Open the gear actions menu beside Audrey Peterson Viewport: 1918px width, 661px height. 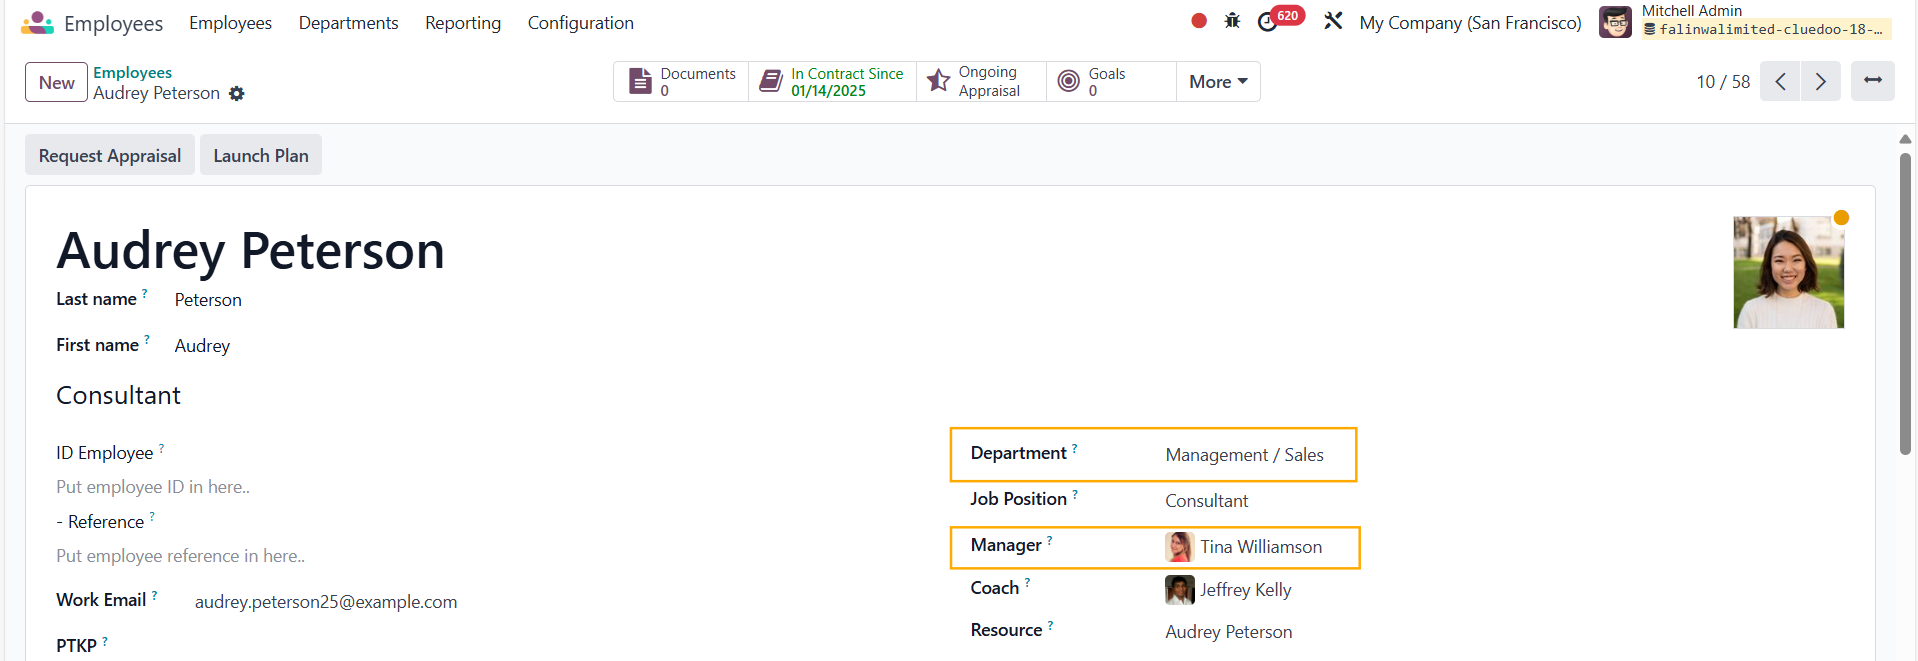237,93
